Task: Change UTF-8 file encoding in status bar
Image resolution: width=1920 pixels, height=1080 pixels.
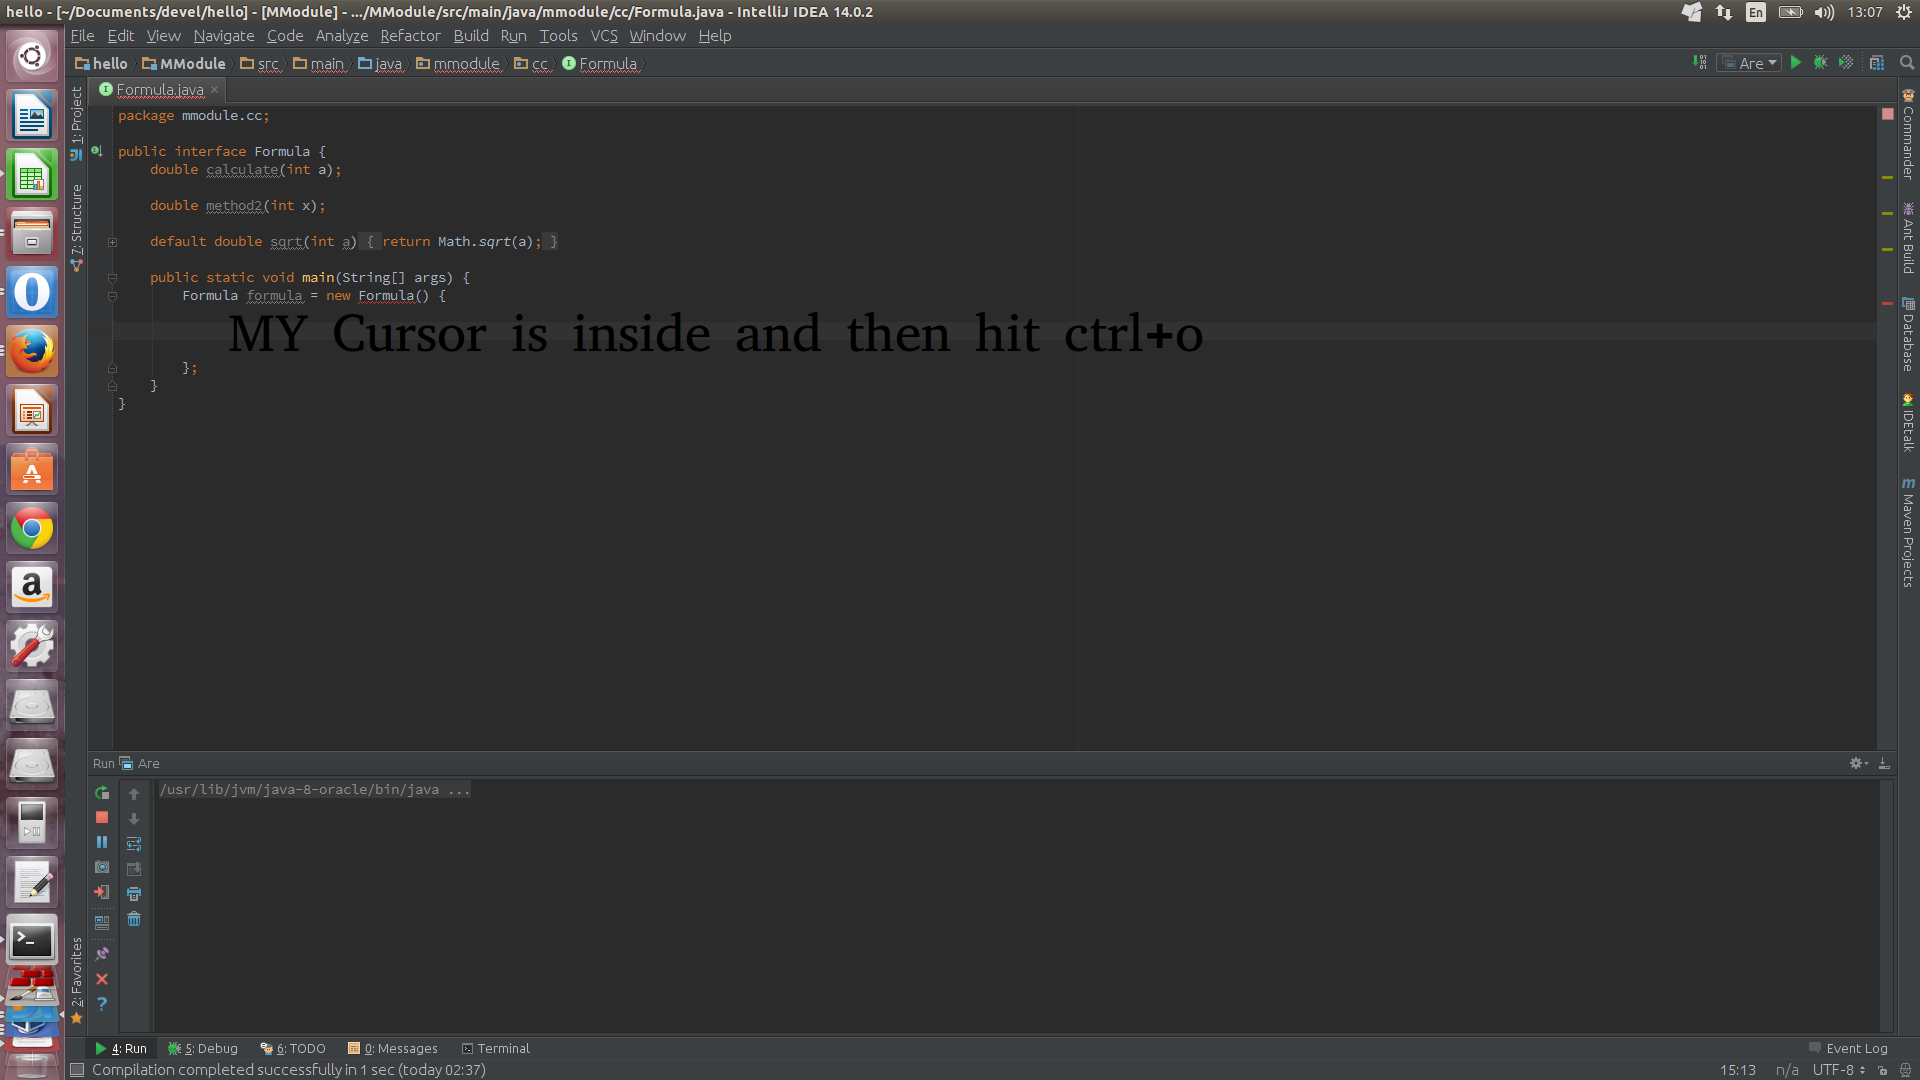Action: pos(1838,1070)
